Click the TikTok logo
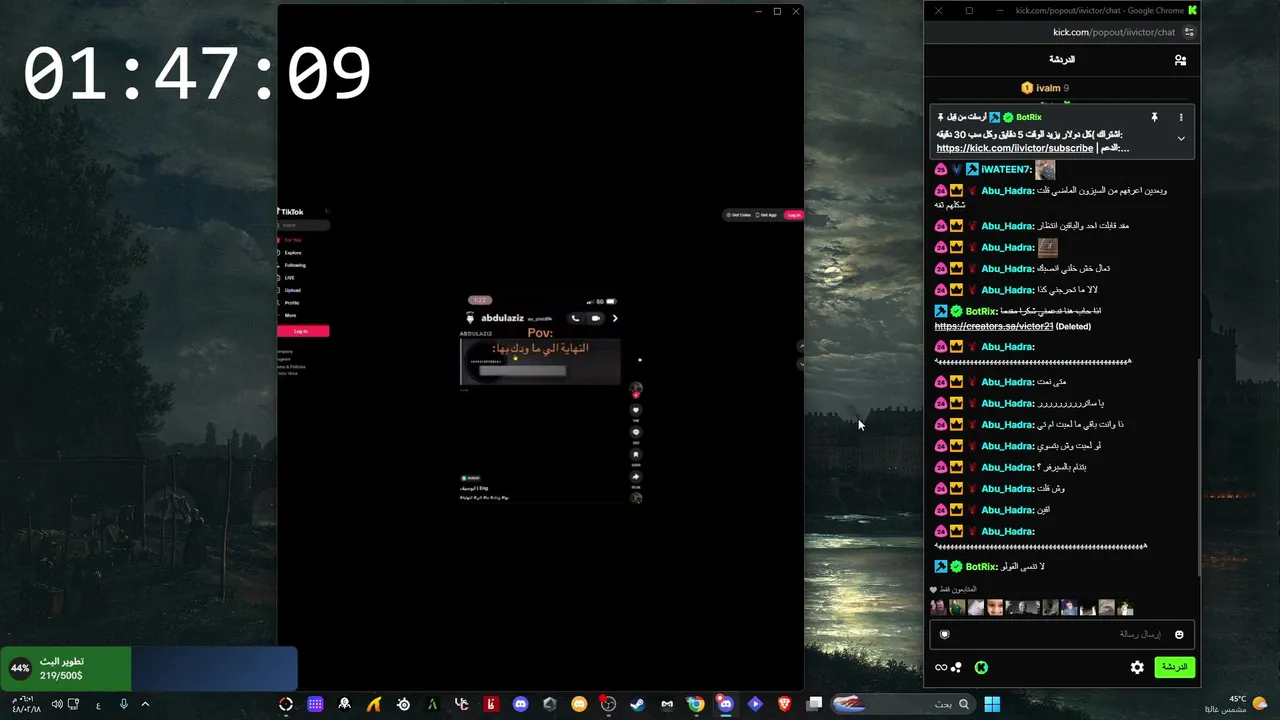The height and width of the screenshot is (720, 1280). pyautogui.click(x=291, y=212)
